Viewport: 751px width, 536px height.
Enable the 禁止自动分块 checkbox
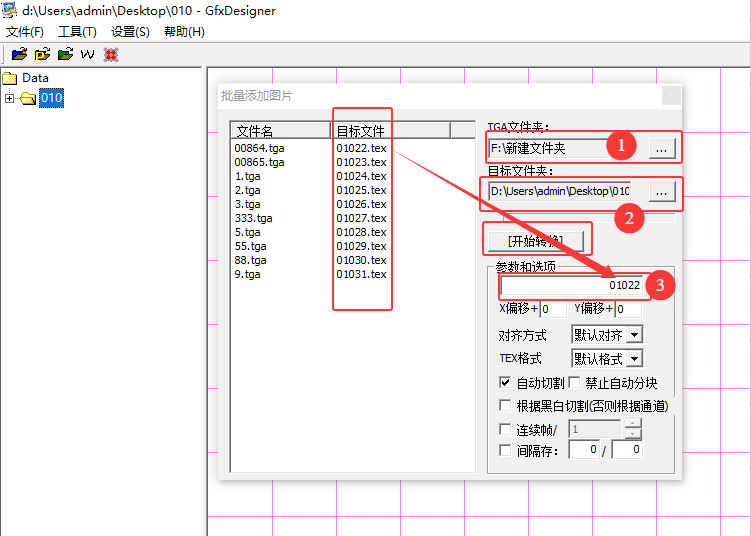575,383
